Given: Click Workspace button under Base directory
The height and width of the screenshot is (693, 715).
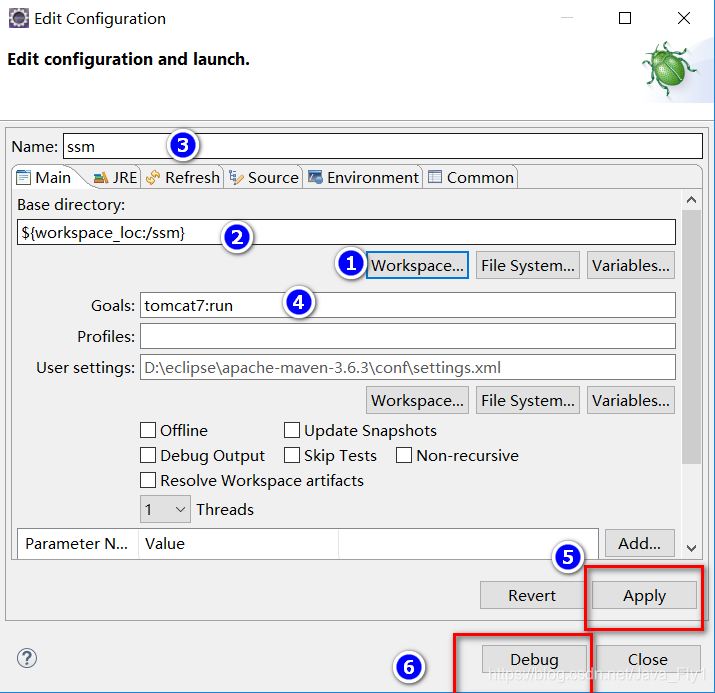Looking at the screenshot, I should [x=417, y=265].
